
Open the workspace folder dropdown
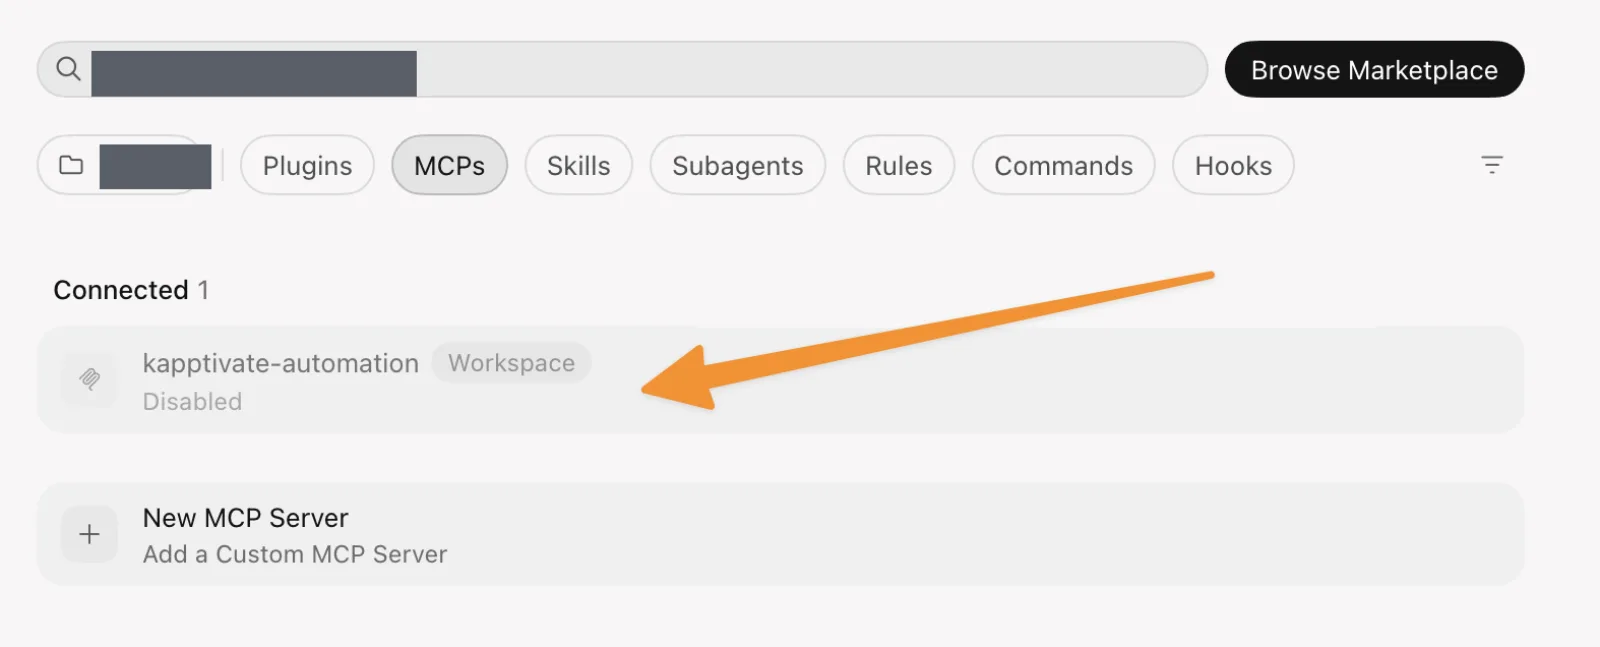click(x=125, y=165)
